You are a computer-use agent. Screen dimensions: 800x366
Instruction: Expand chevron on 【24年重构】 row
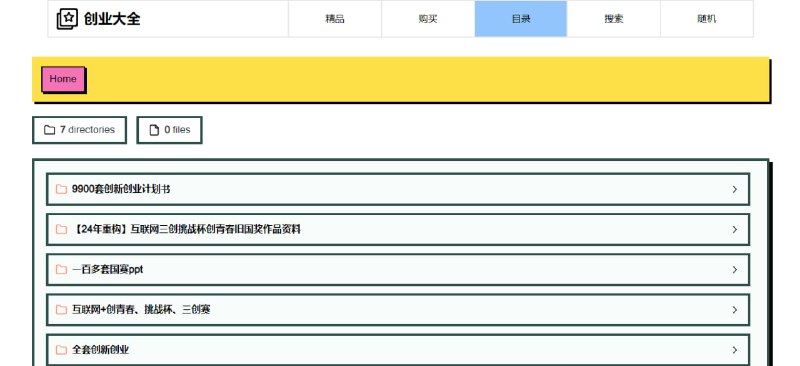(735, 230)
